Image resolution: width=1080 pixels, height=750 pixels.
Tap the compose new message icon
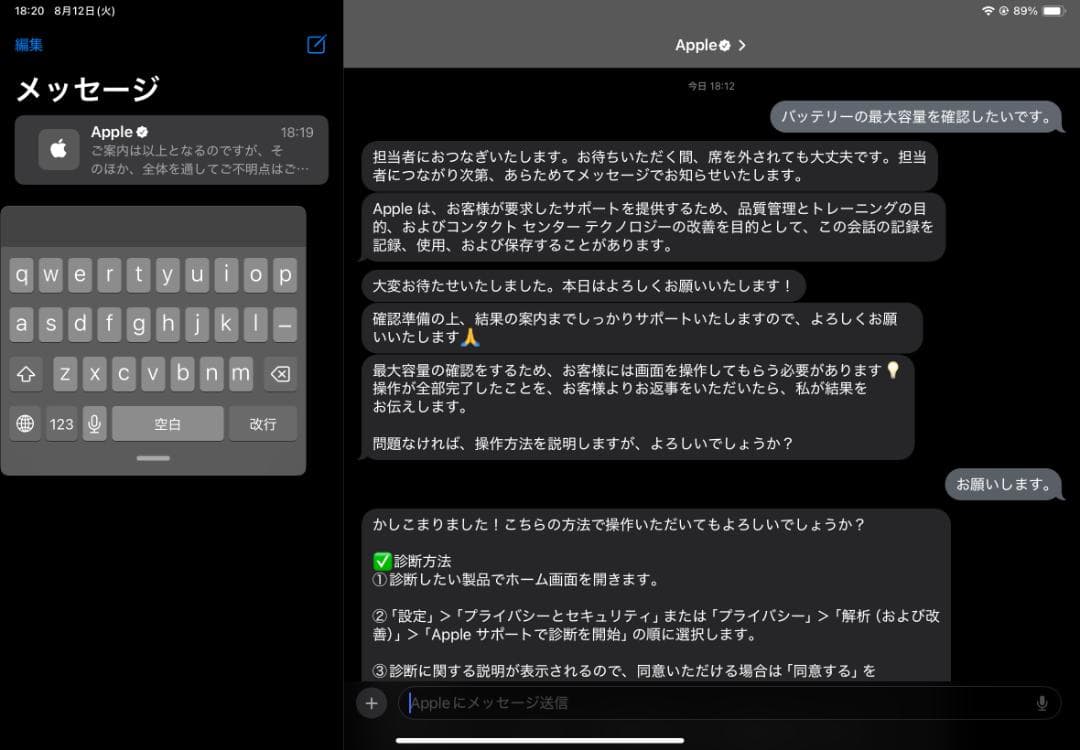pyautogui.click(x=315, y=45)
